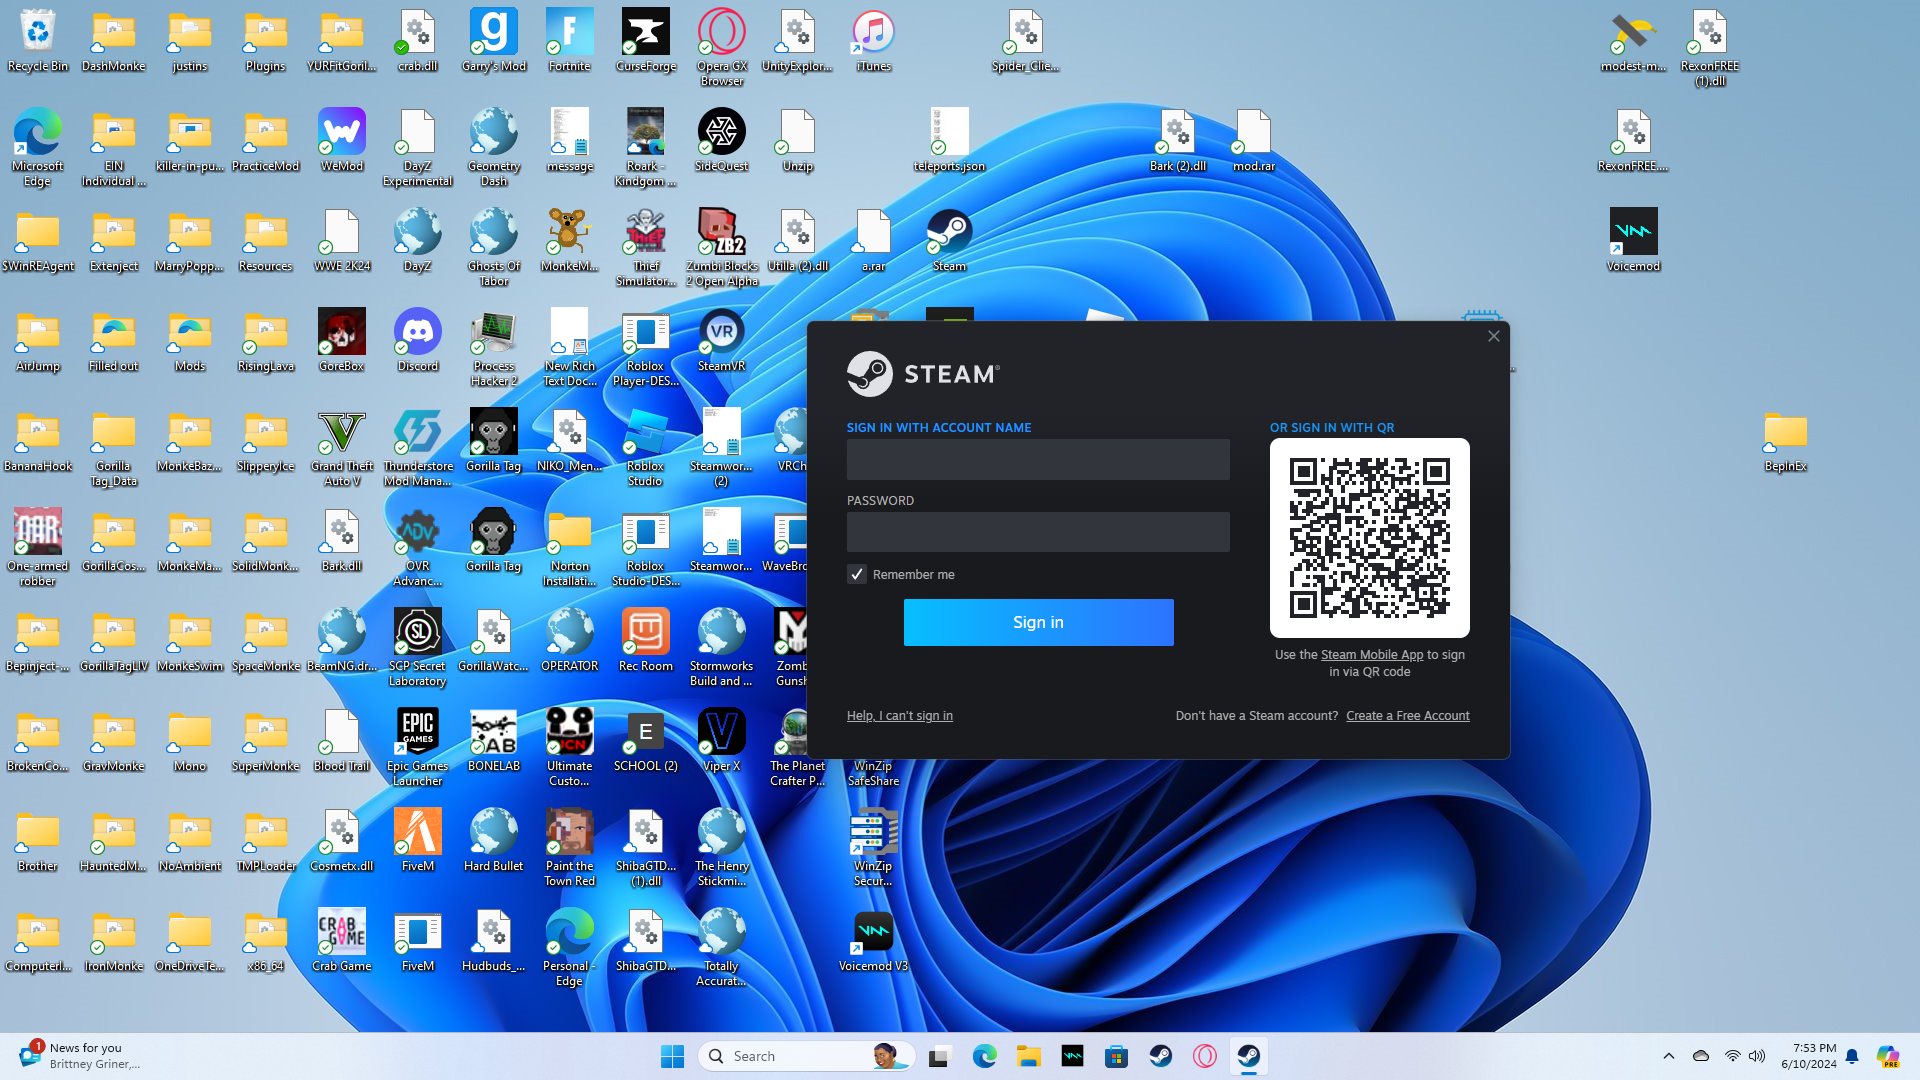Open SideQuest desktop shortcut
This screenshot has height=1080, width=1920.
point(721,134)
